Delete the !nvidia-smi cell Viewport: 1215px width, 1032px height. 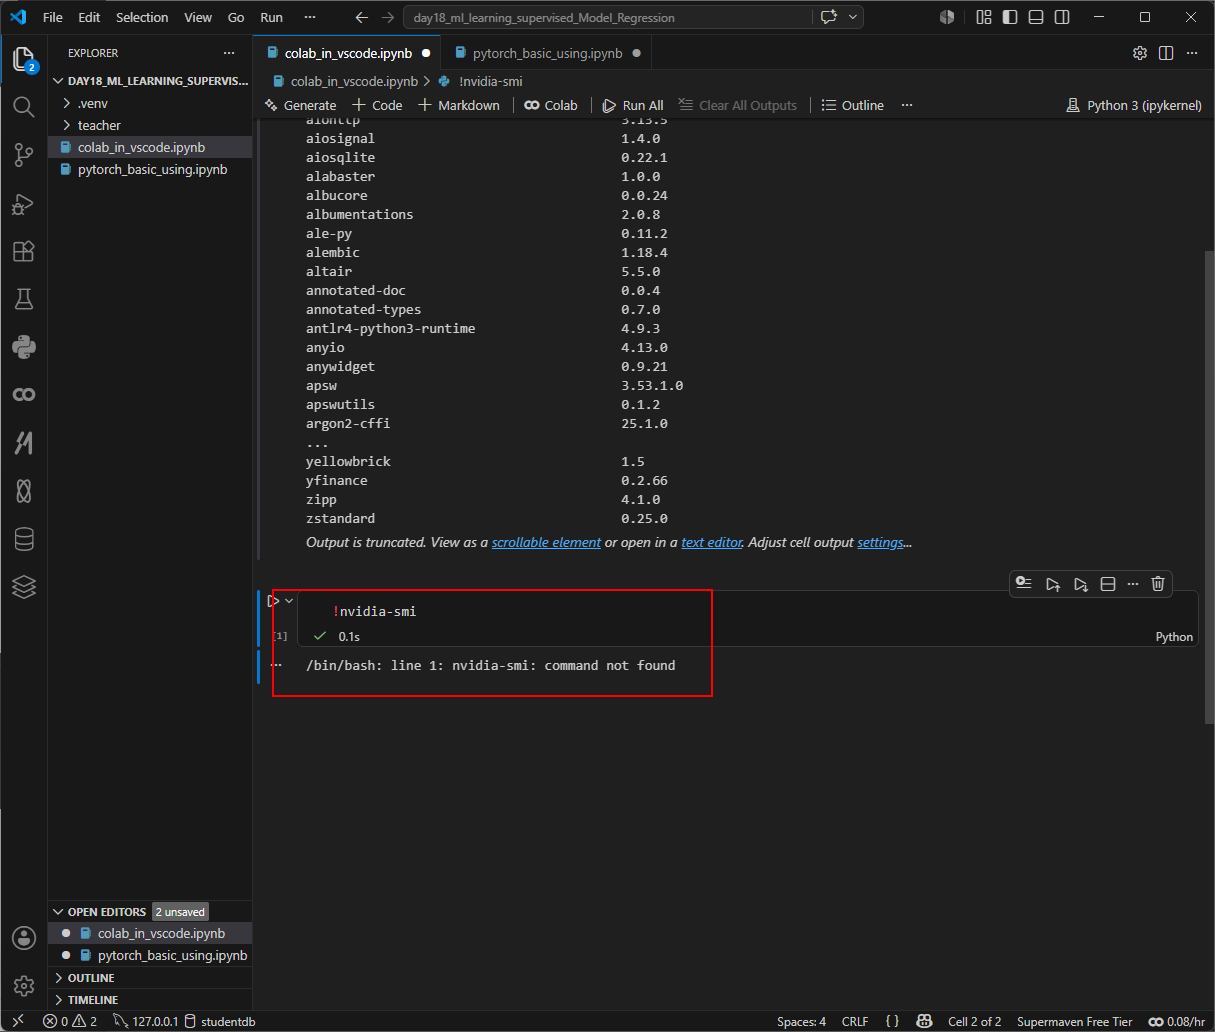(1158, 584)
